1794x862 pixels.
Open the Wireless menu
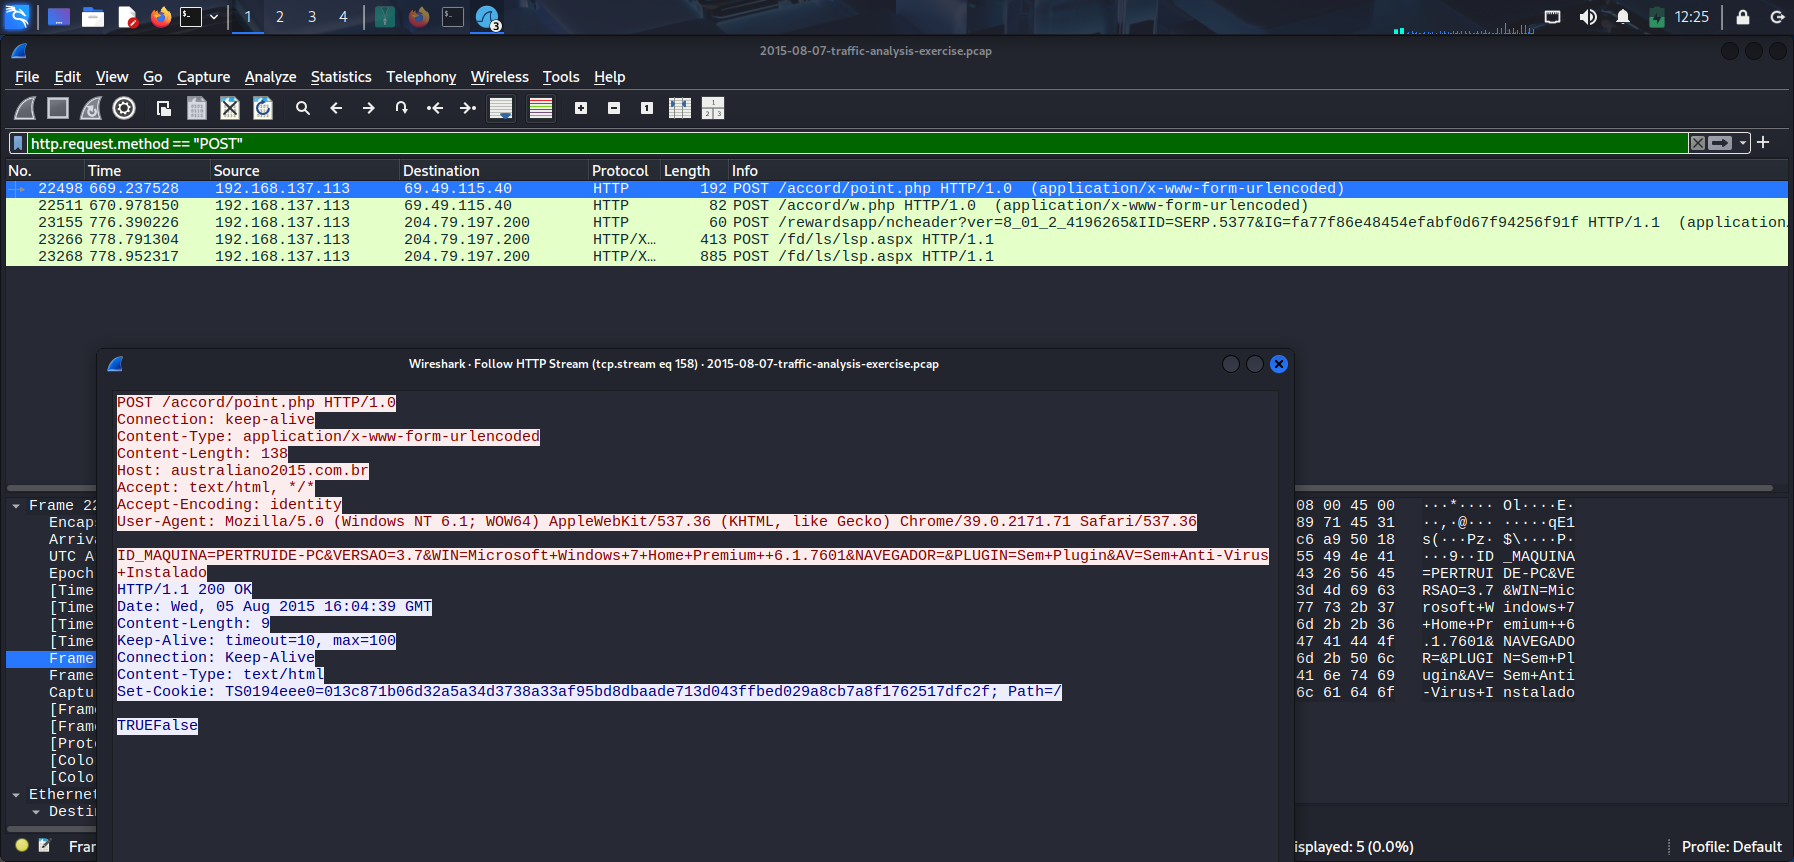click(500, 77)
